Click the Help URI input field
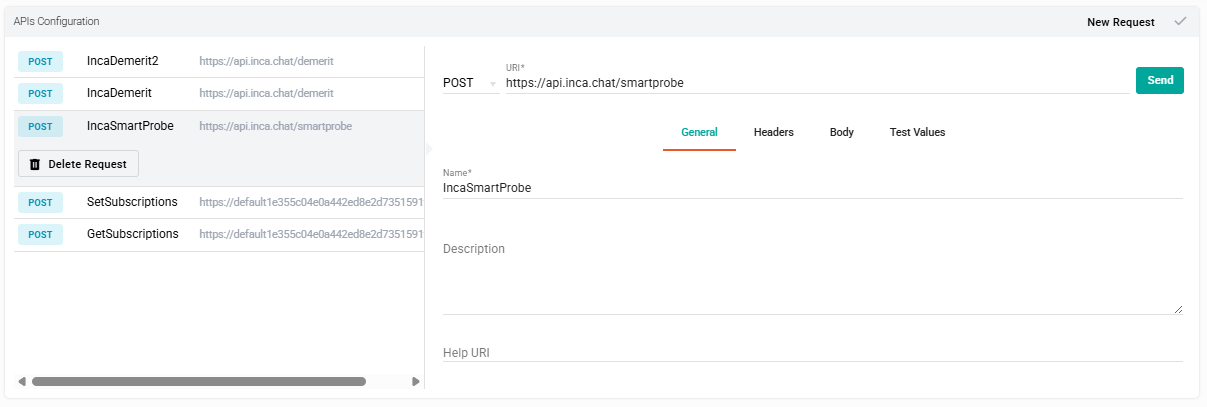 [x=812, y=352]
